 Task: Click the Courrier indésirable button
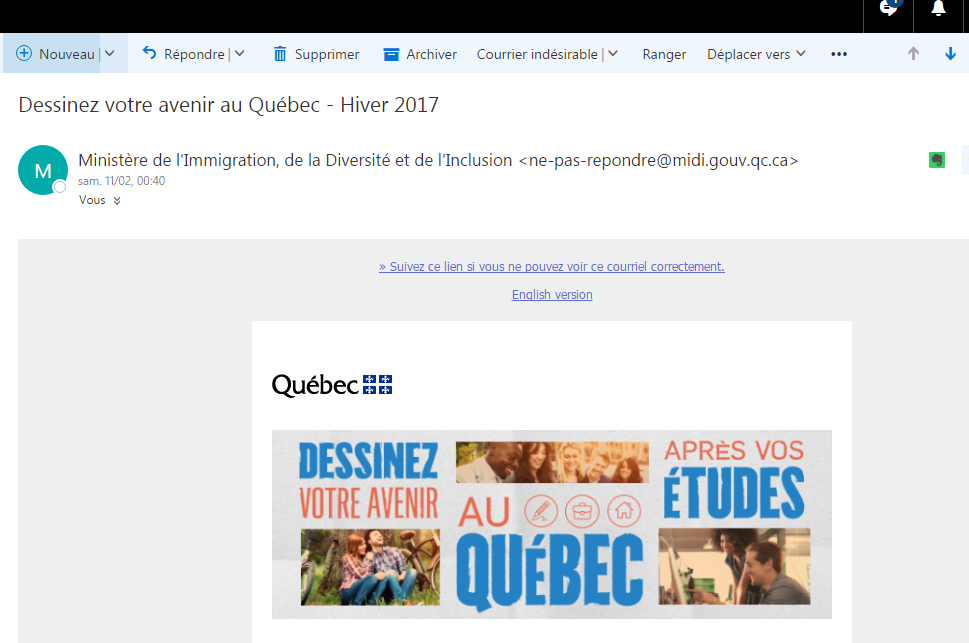click(537, 54)
